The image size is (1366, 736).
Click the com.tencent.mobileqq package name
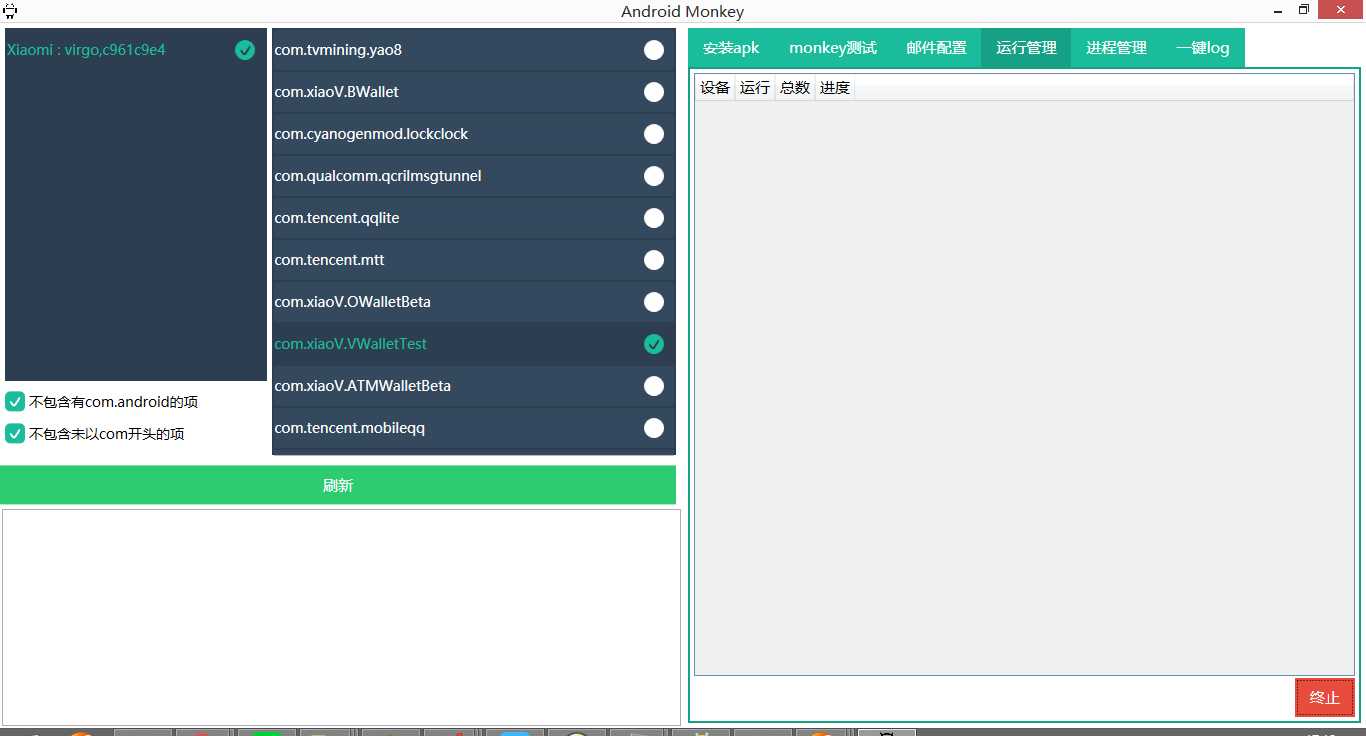pos(350,428)
